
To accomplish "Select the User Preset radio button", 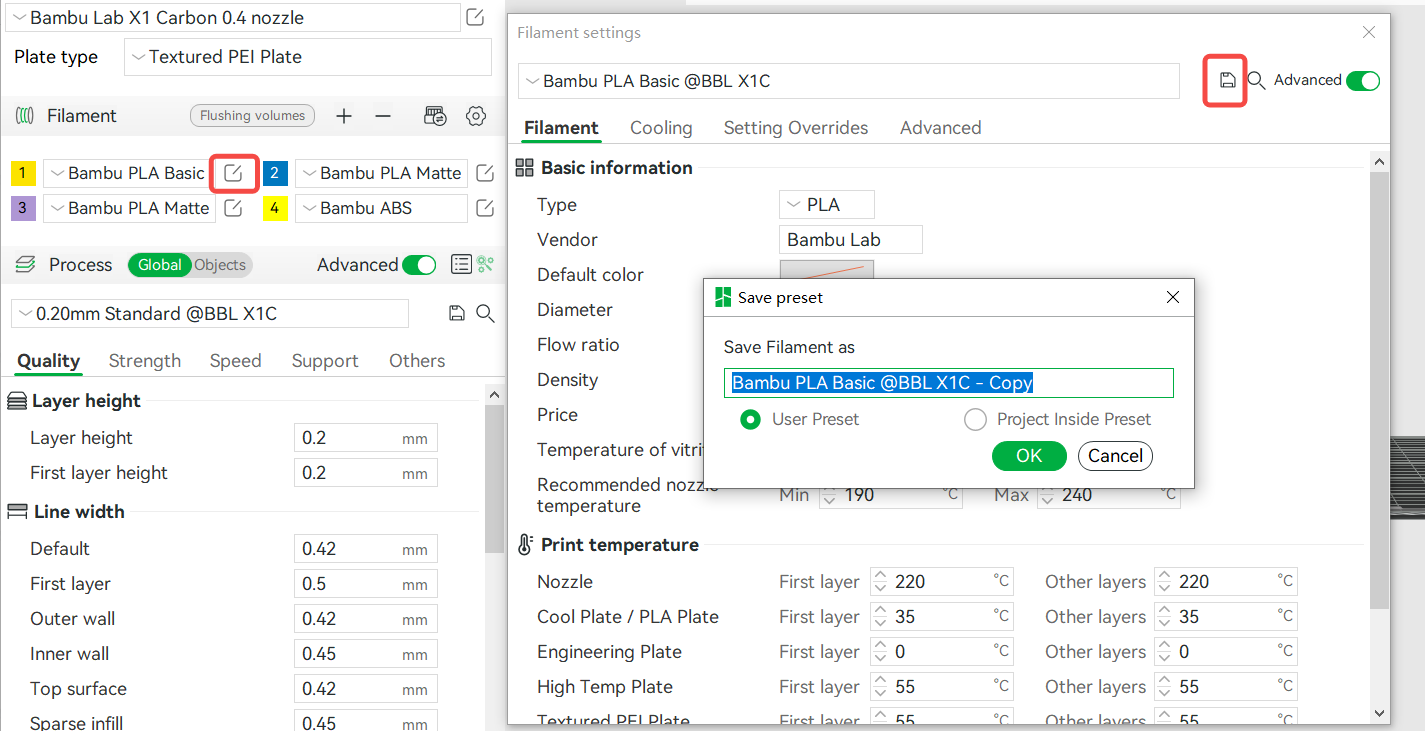I will (x=750, y=419).
